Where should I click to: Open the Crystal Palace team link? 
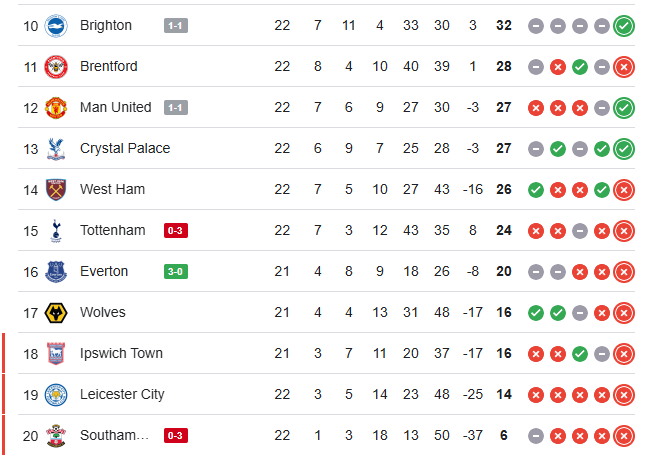(125, 148)
